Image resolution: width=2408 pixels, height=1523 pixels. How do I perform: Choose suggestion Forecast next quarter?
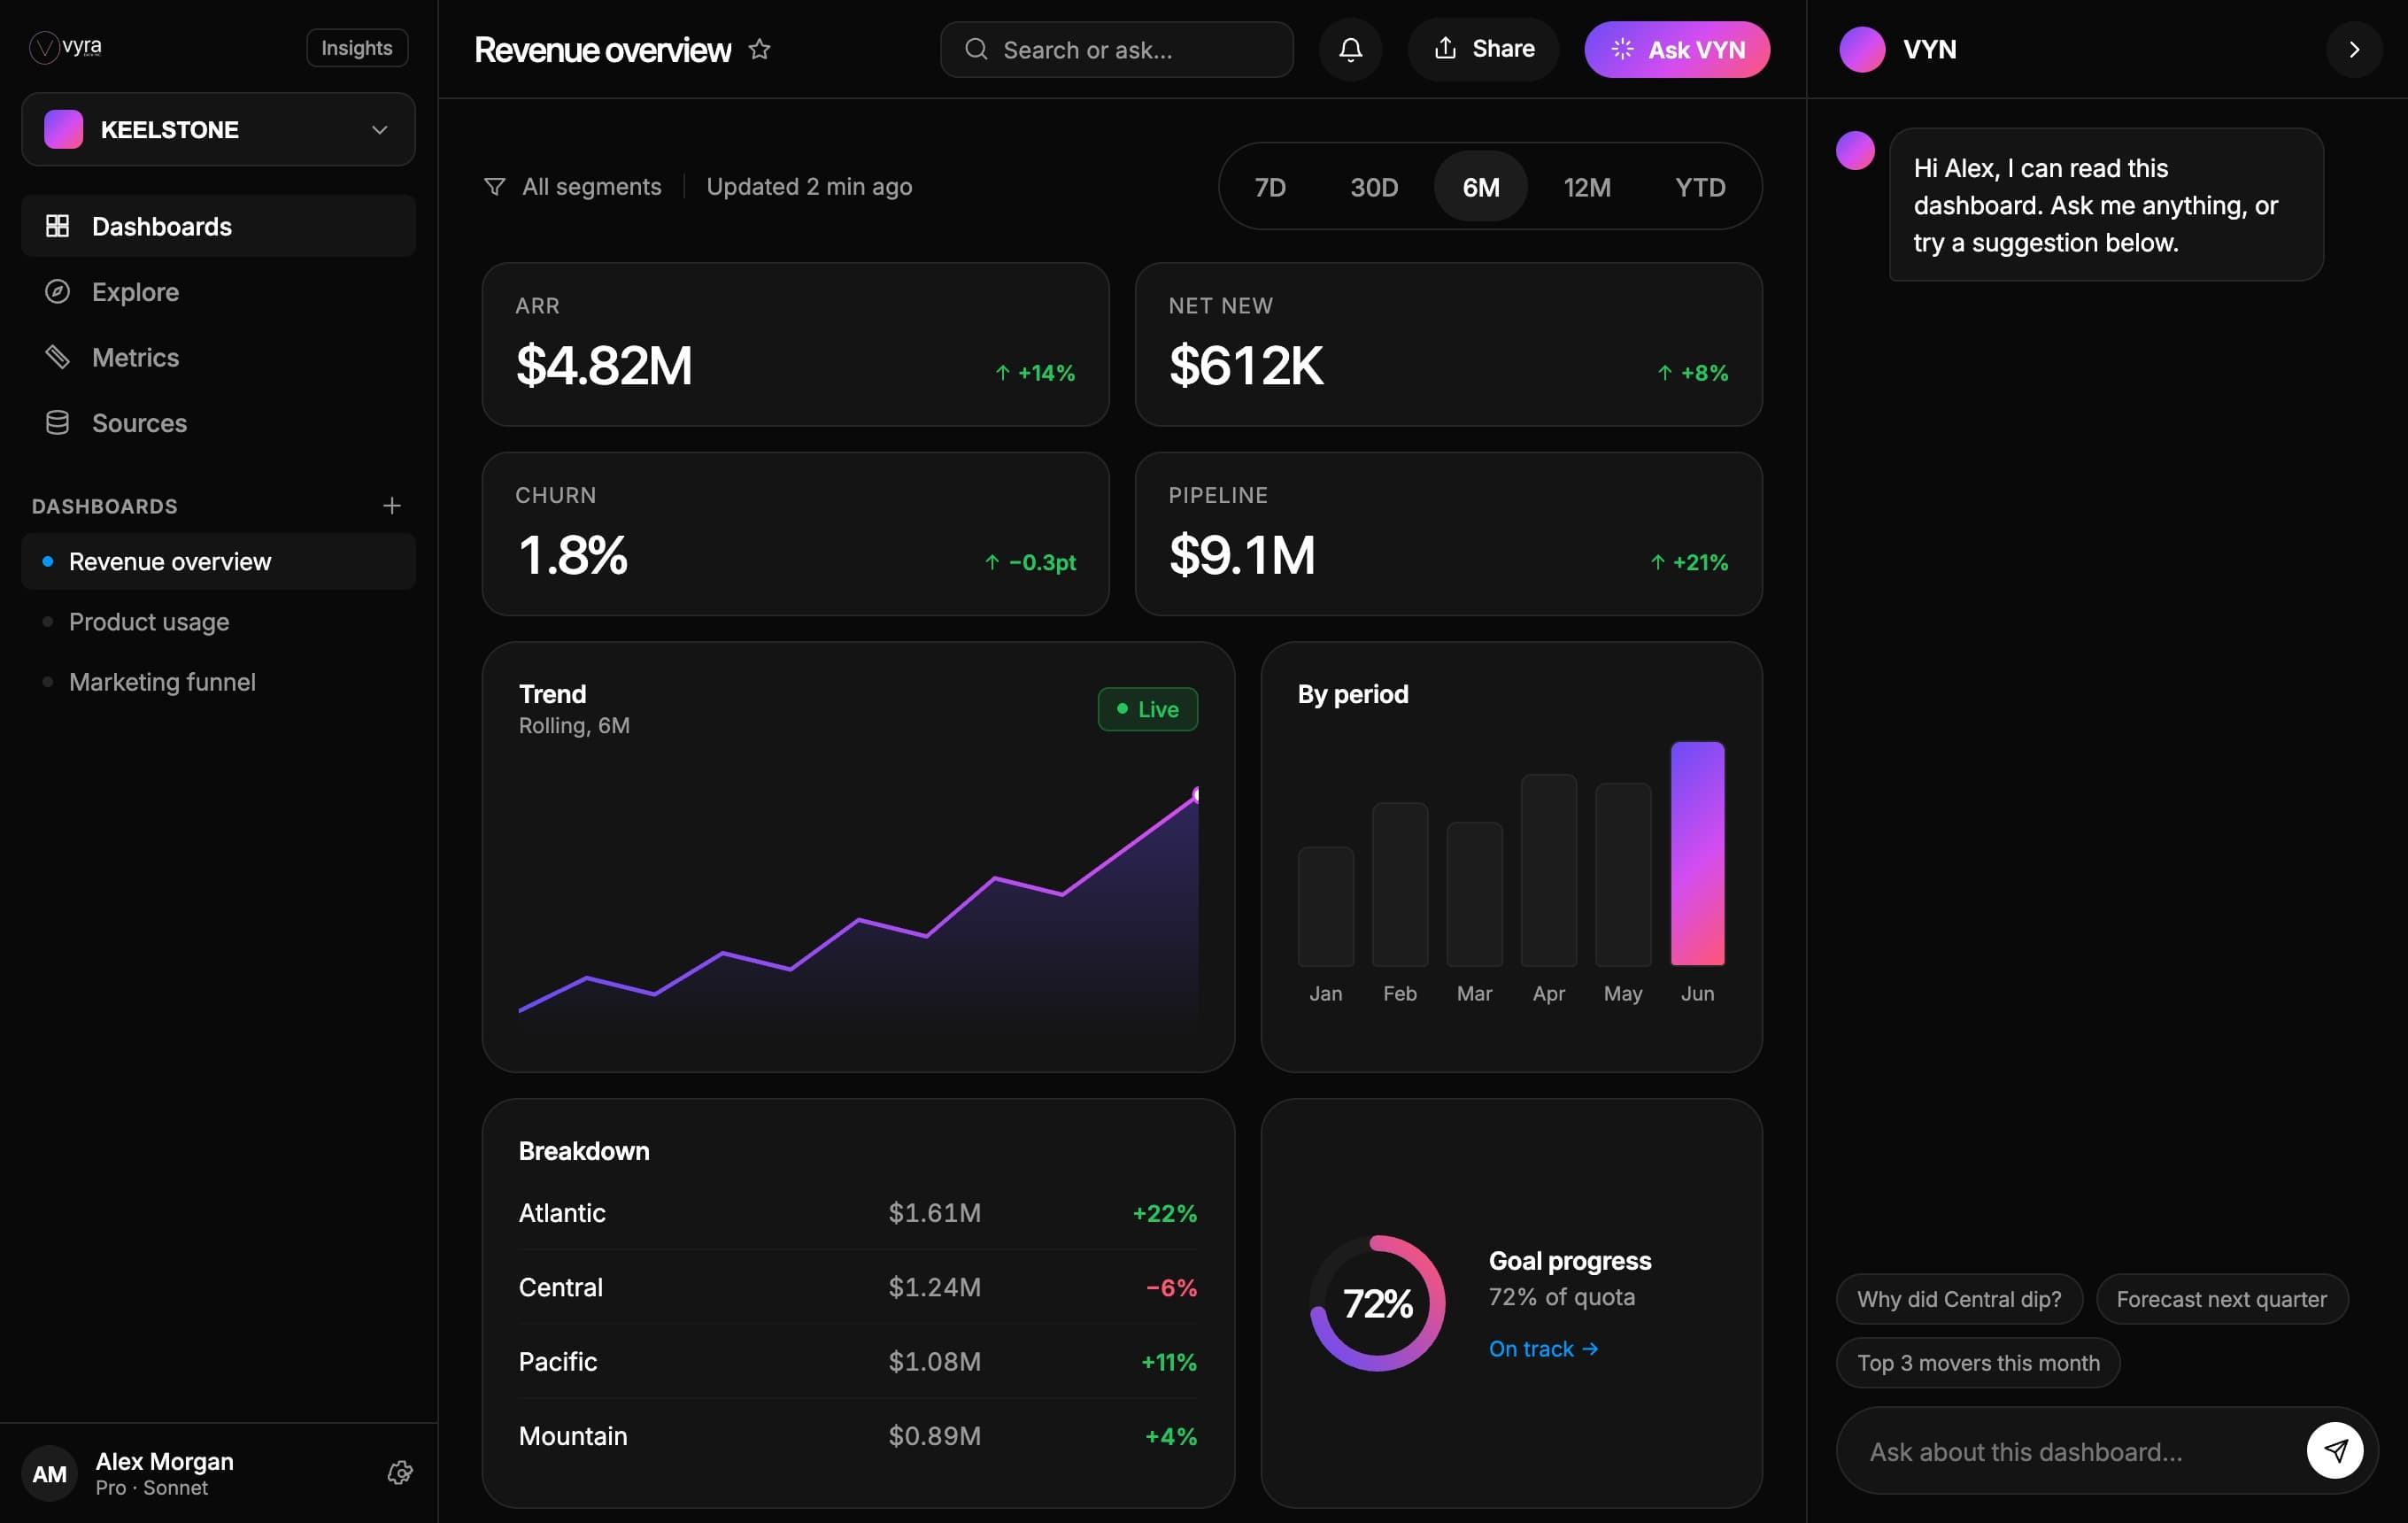2221,1298
